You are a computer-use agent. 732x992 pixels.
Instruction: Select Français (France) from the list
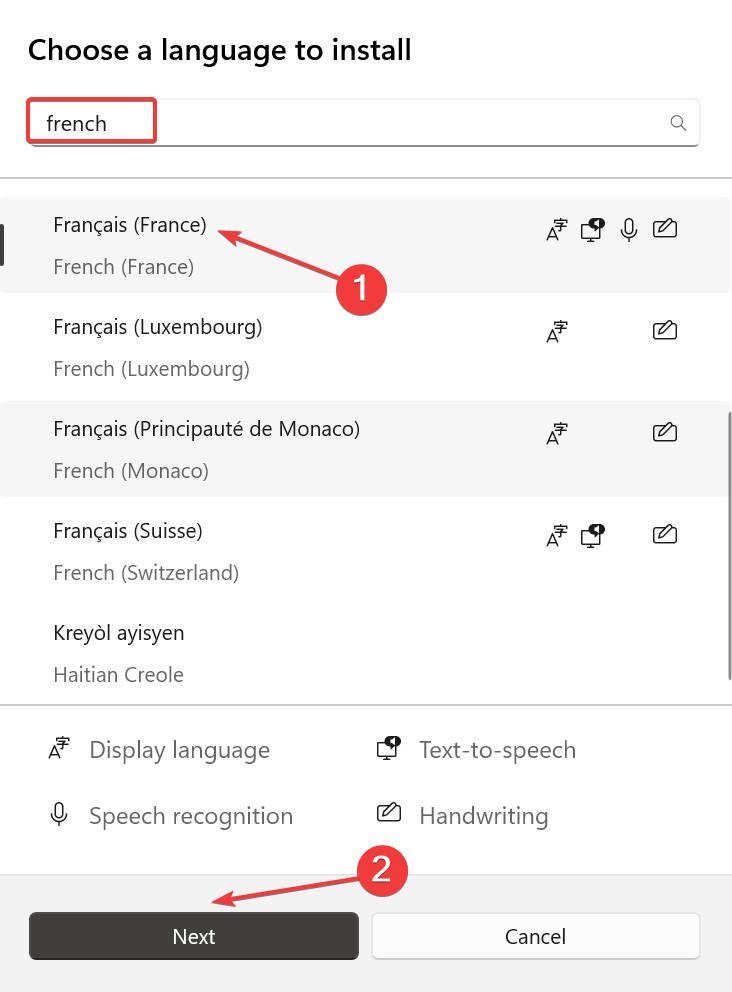tap(130, 225)
